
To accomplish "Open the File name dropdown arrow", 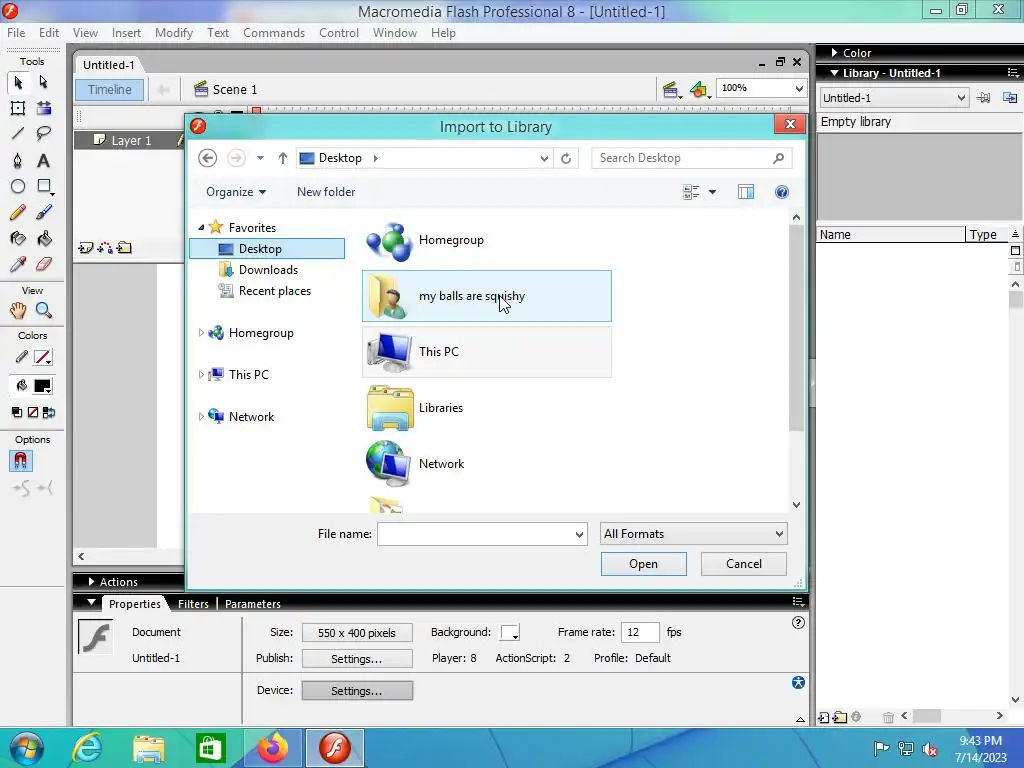I will click(579, 534).
